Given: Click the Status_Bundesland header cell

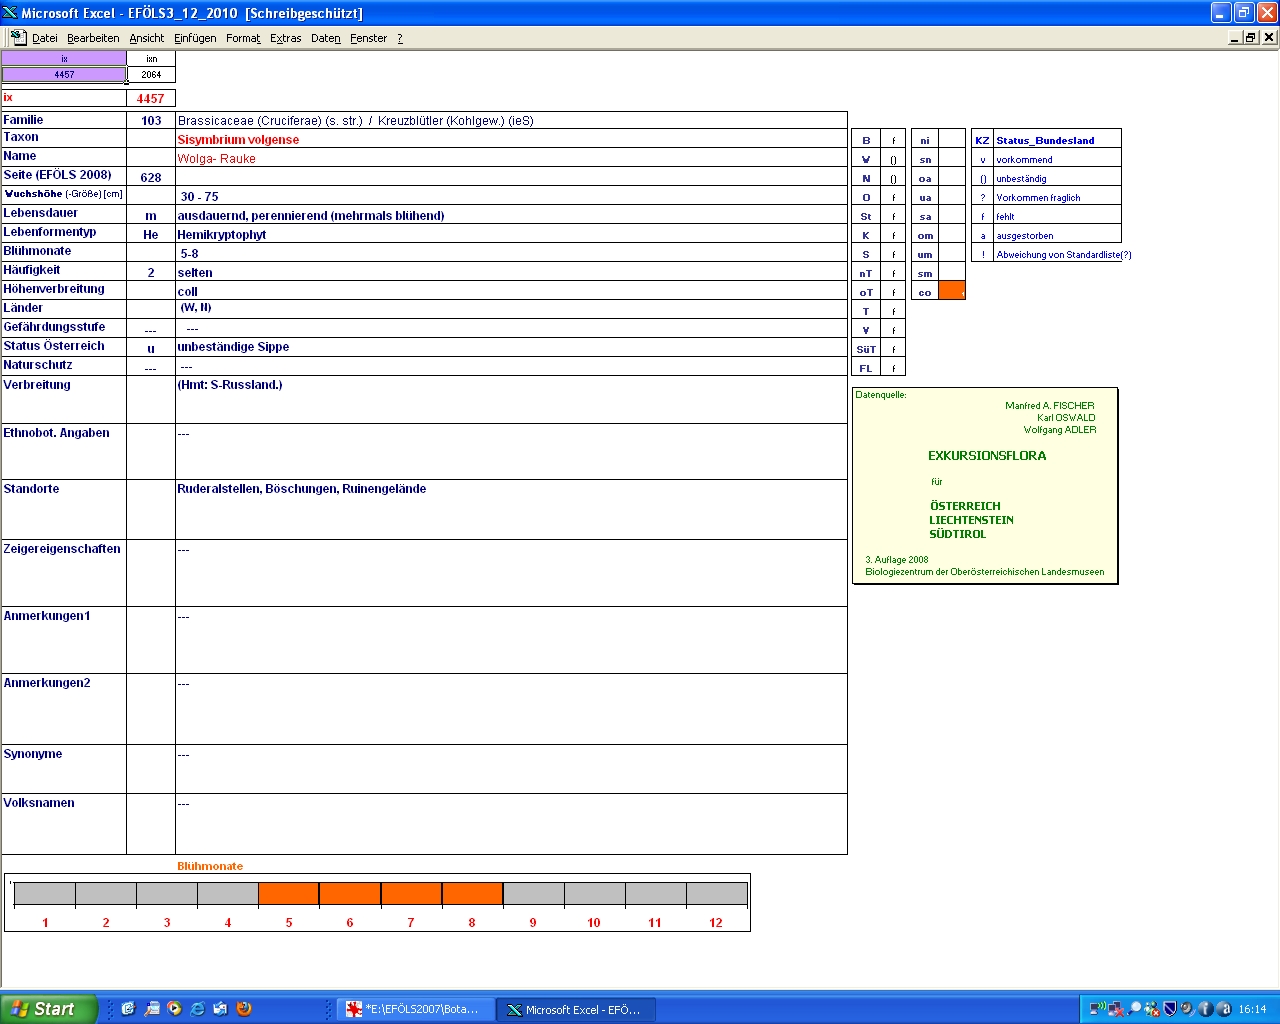Looking at the screenshot, I should tap(1057, 140).
